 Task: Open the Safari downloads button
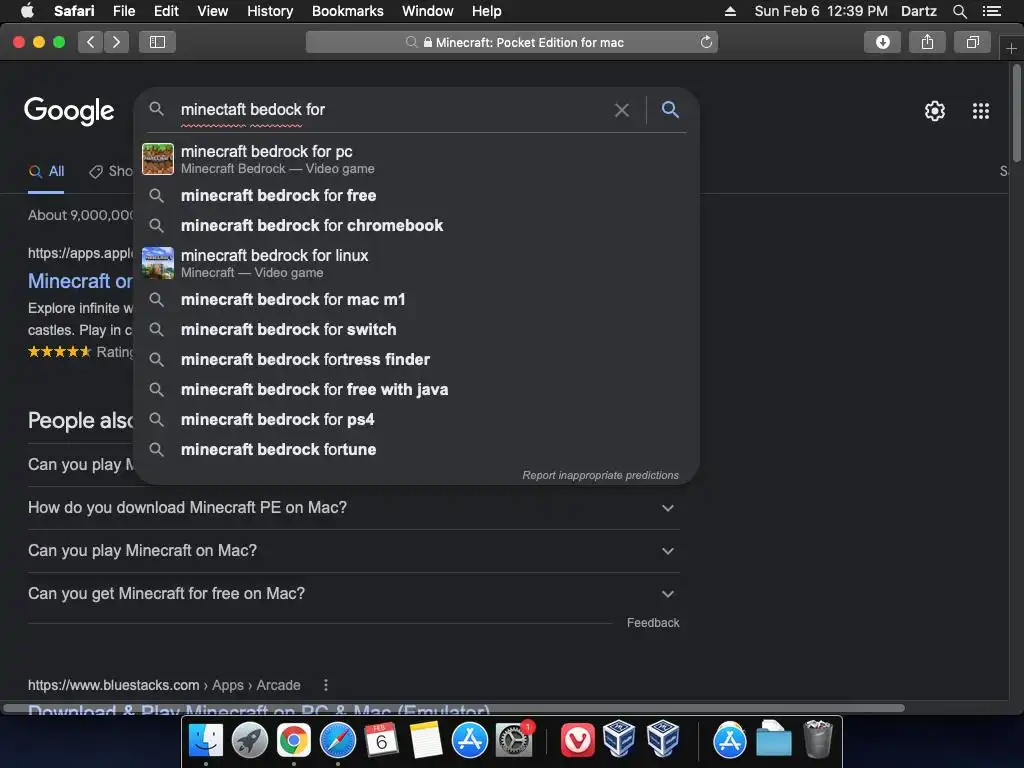[882, 42]
